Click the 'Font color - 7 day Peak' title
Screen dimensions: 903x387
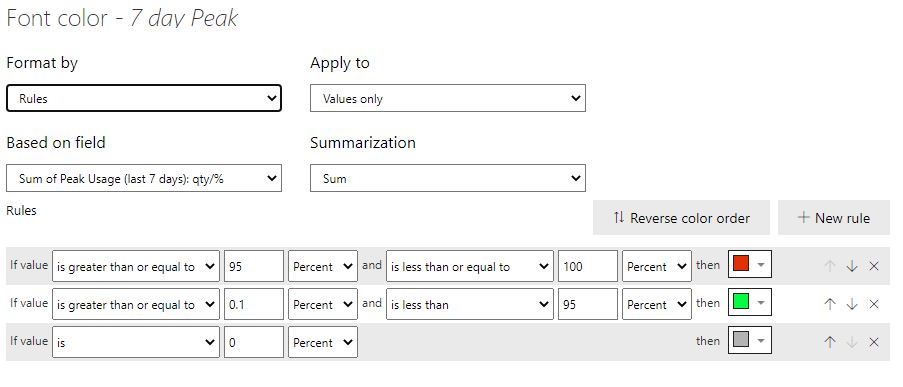tap(122, 18)
